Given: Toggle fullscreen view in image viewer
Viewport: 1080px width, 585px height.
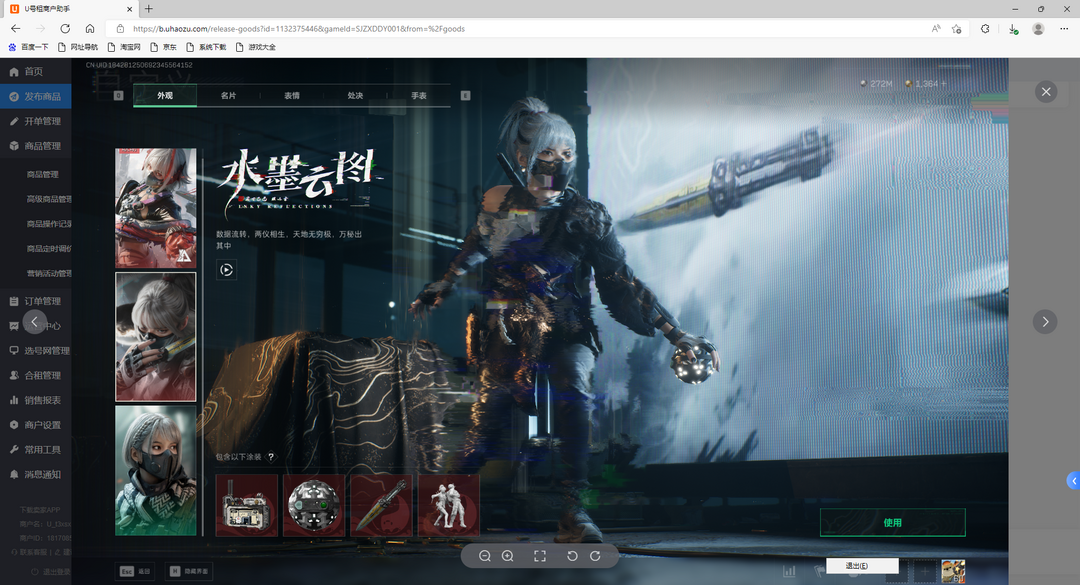Looking at the screenshot, I should [540, 556].
